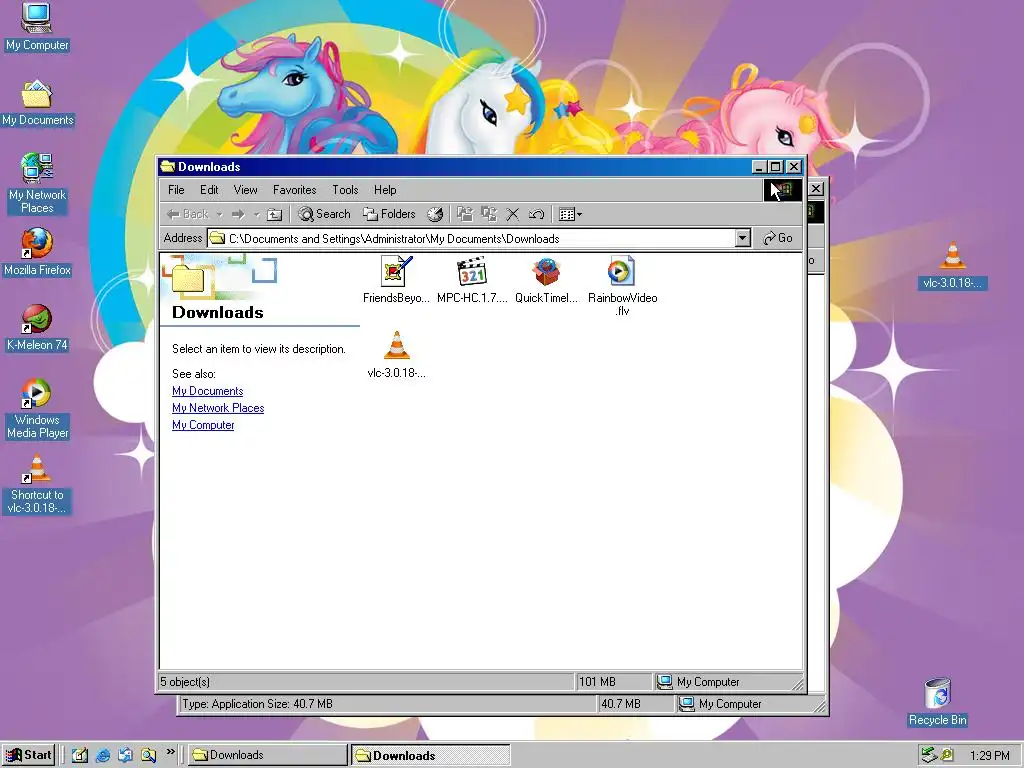Click the Delete toolbar icon

click(513, 214)
